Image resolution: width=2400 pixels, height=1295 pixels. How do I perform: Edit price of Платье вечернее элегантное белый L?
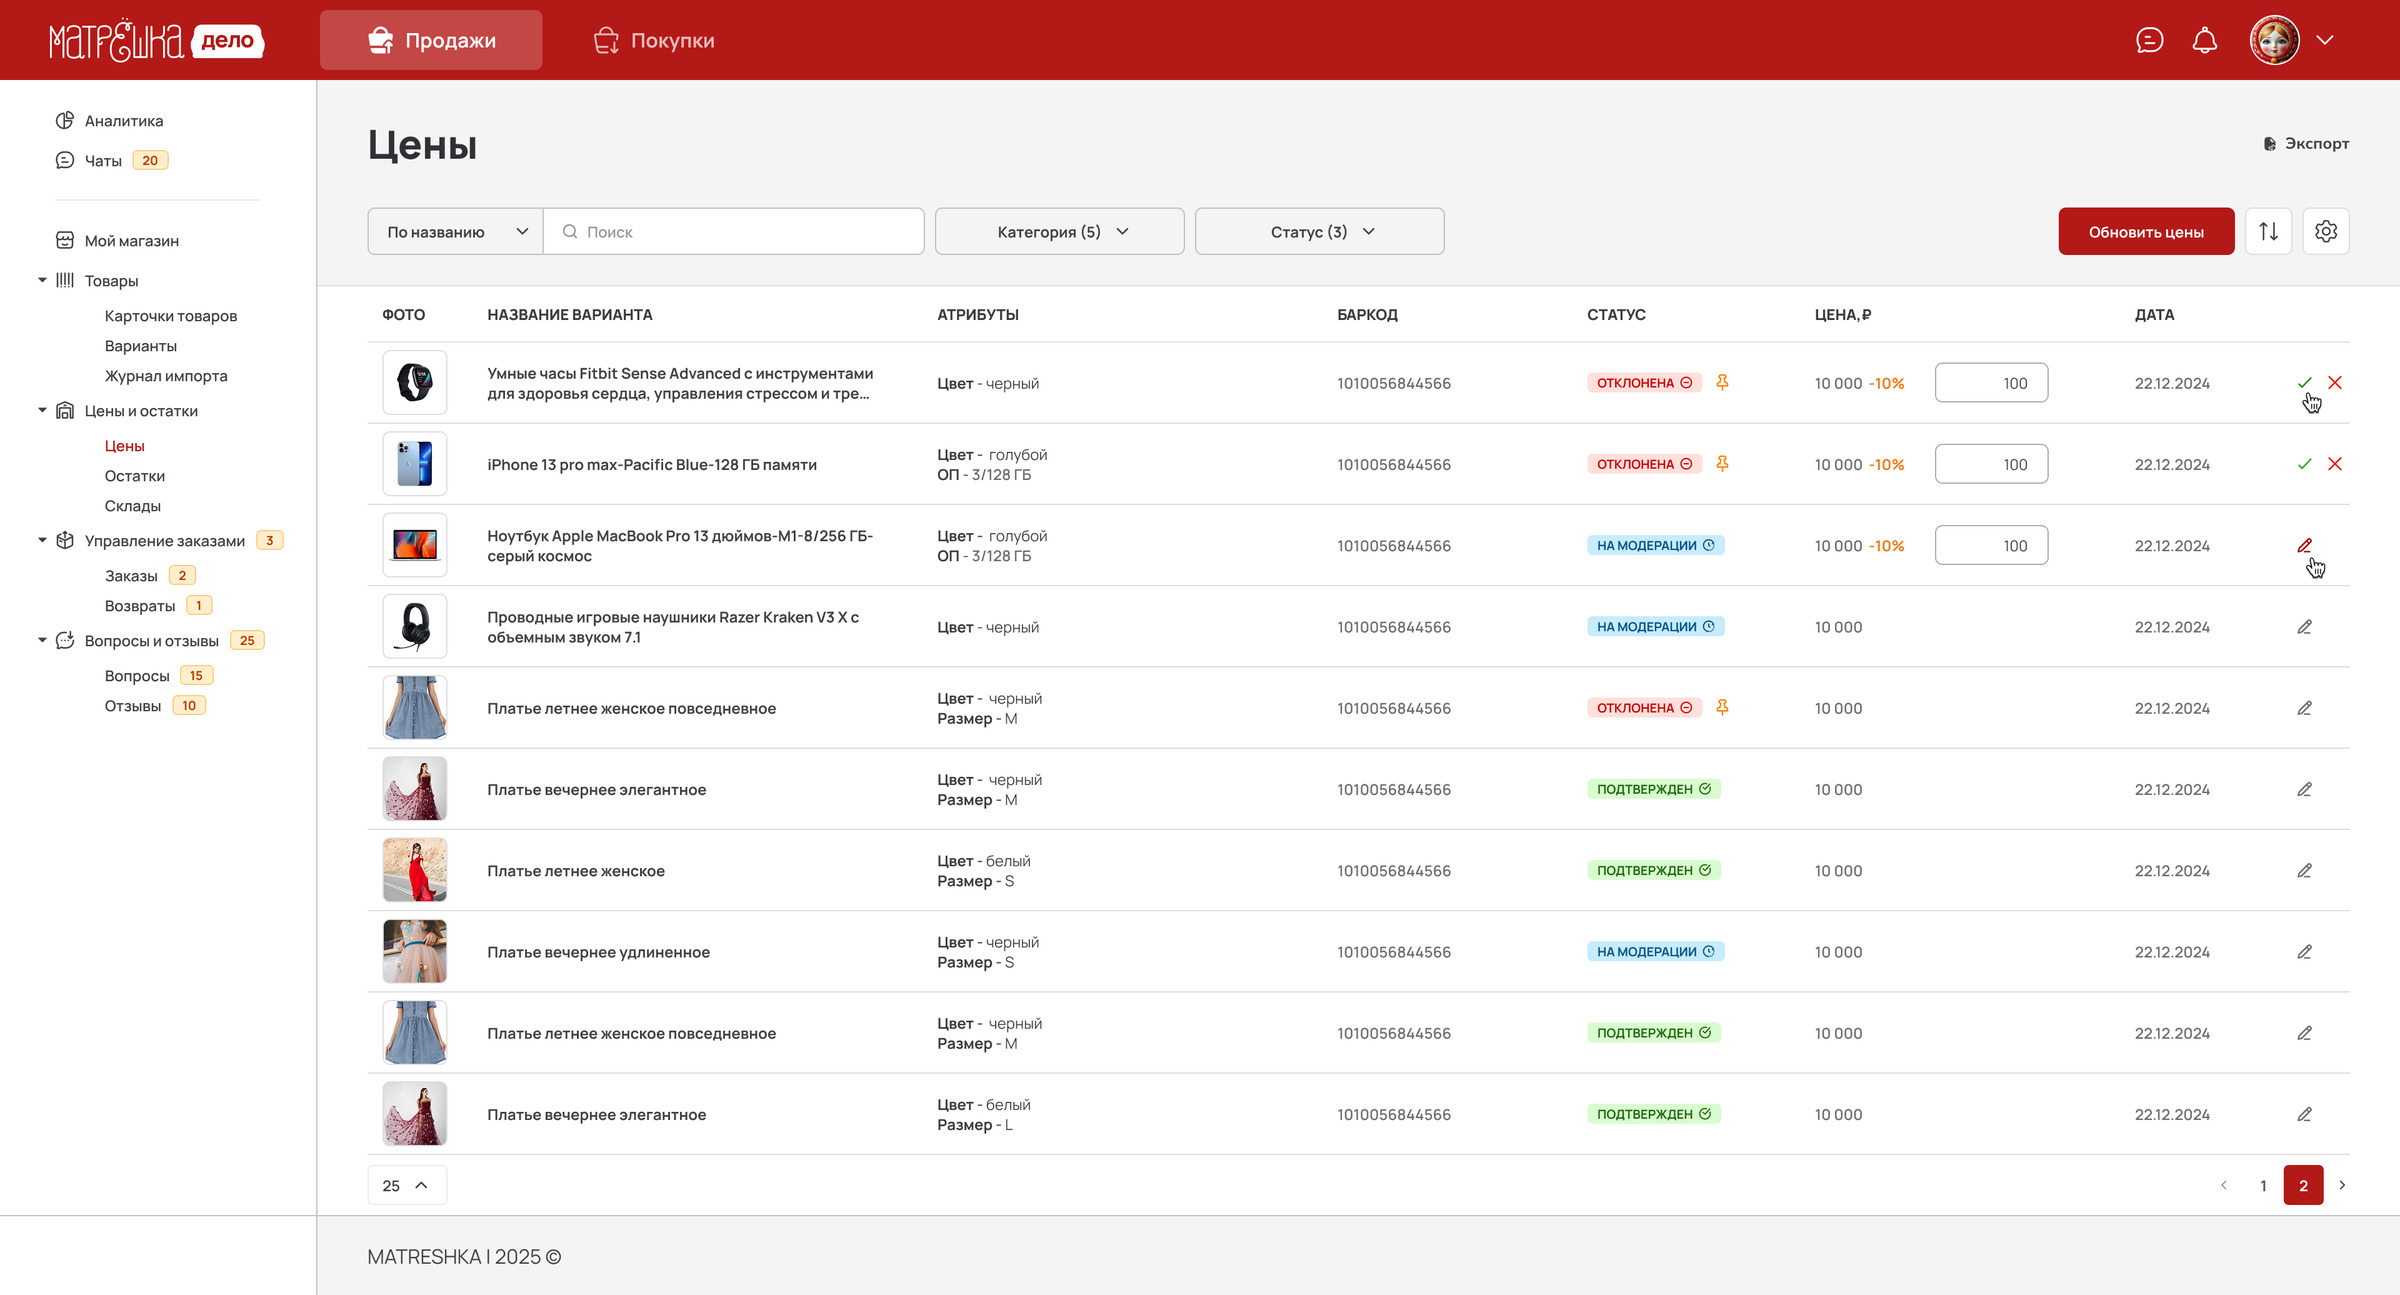point(2305,1114)
